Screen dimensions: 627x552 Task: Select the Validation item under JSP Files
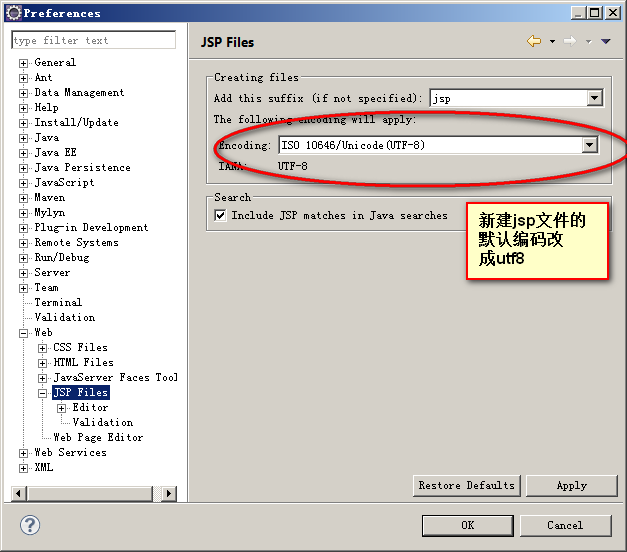tap(102, 422)
